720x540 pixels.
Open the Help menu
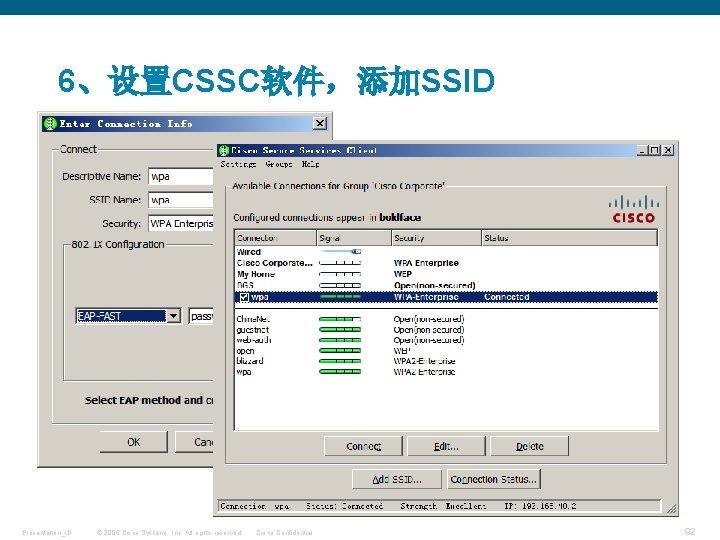click(x=310, y=164)
